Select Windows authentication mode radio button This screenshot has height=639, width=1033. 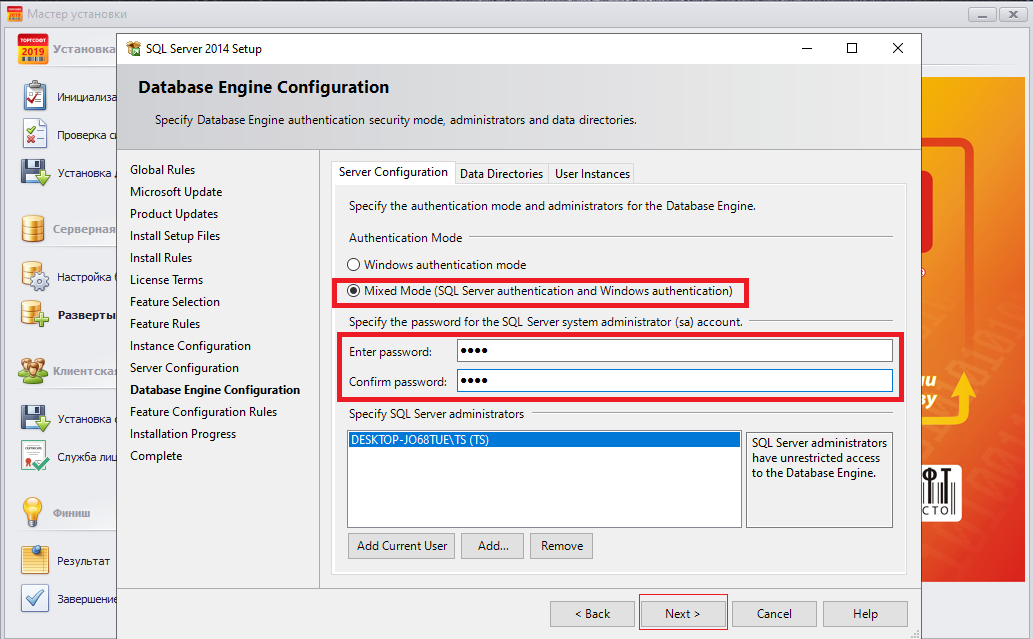pos(352,265)
